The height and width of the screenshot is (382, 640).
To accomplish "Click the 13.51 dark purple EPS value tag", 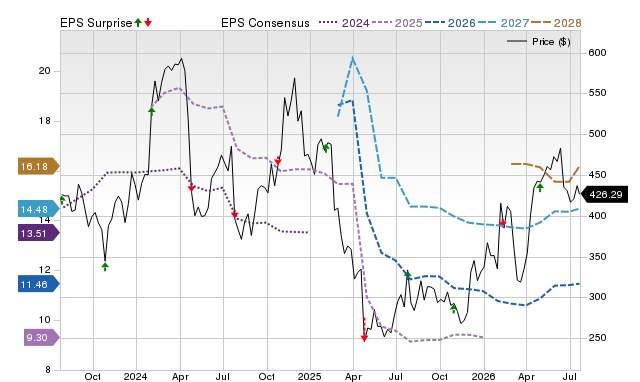I will (x=38, y=233).
